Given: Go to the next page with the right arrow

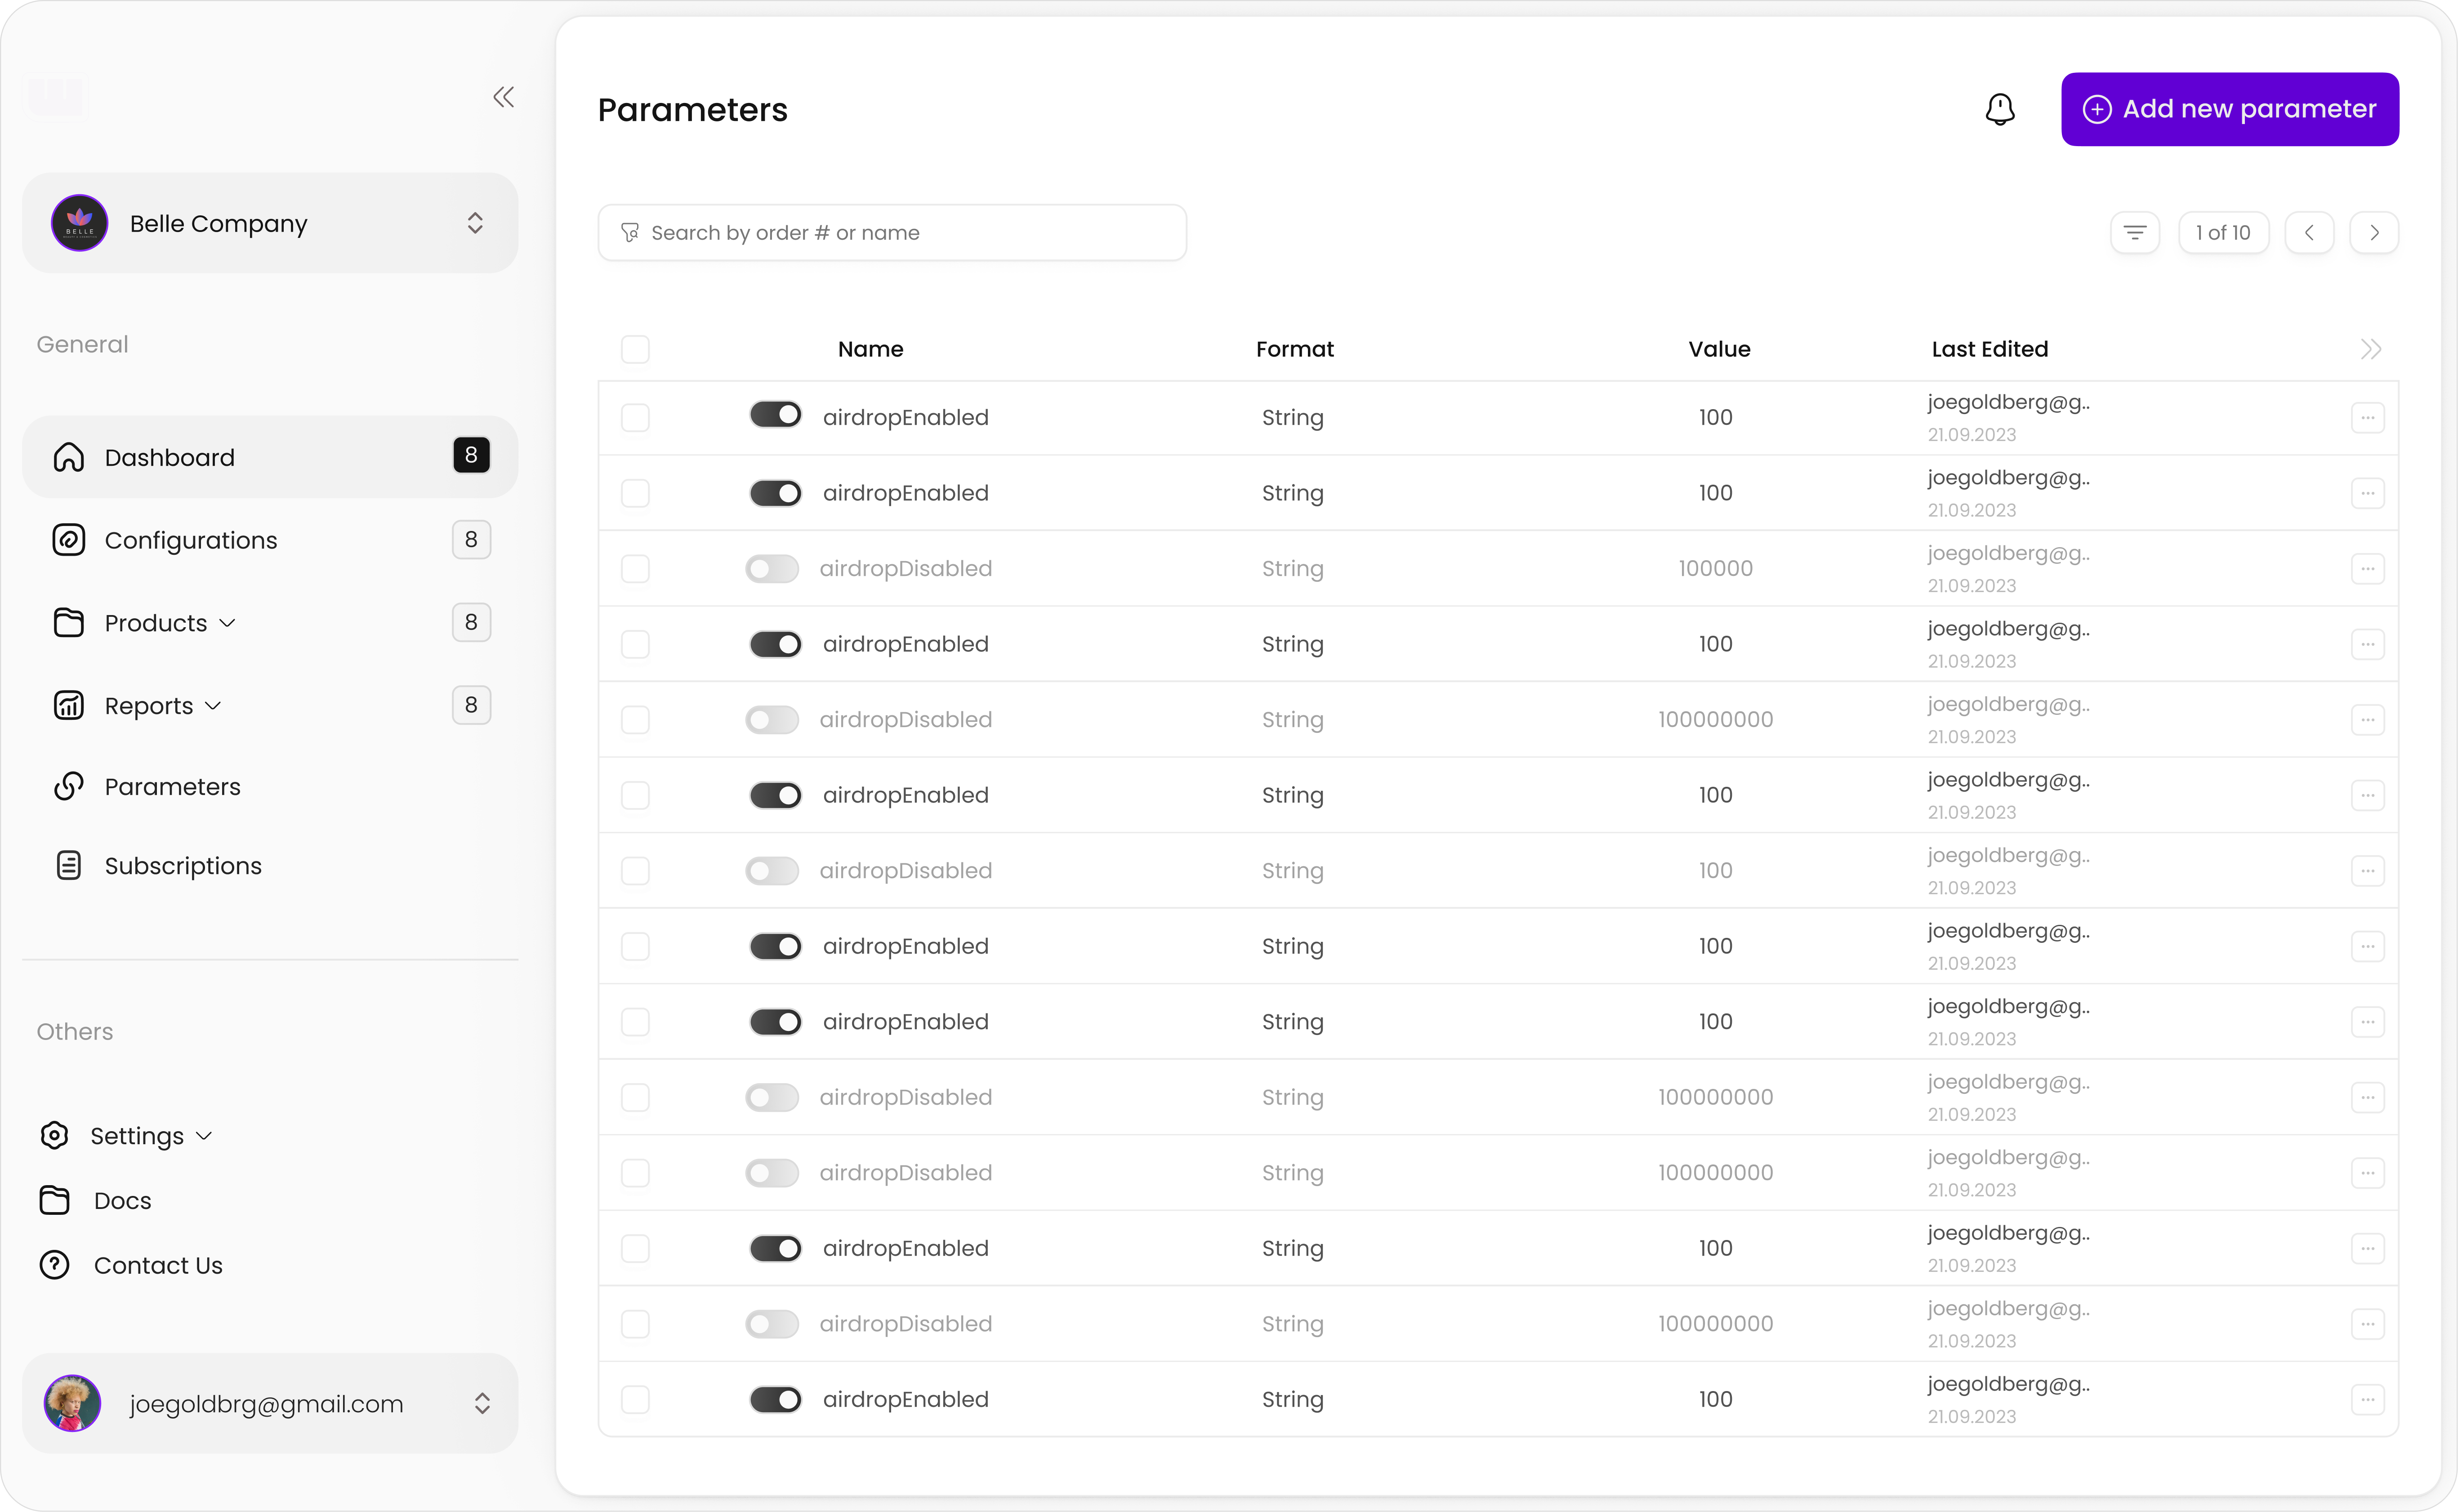Looking at the screenshot, I should point(2374,232).
